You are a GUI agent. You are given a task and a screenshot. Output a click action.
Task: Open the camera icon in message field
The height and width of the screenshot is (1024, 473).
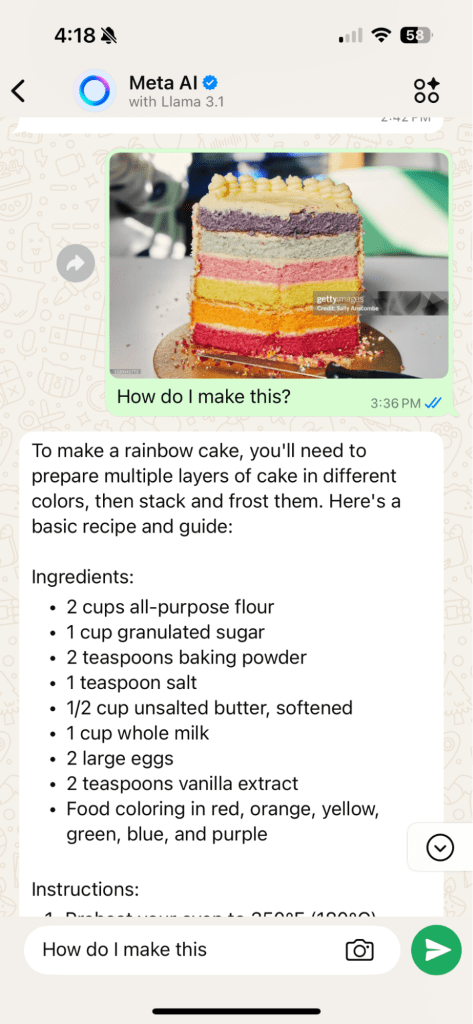[x=359, y=949]
